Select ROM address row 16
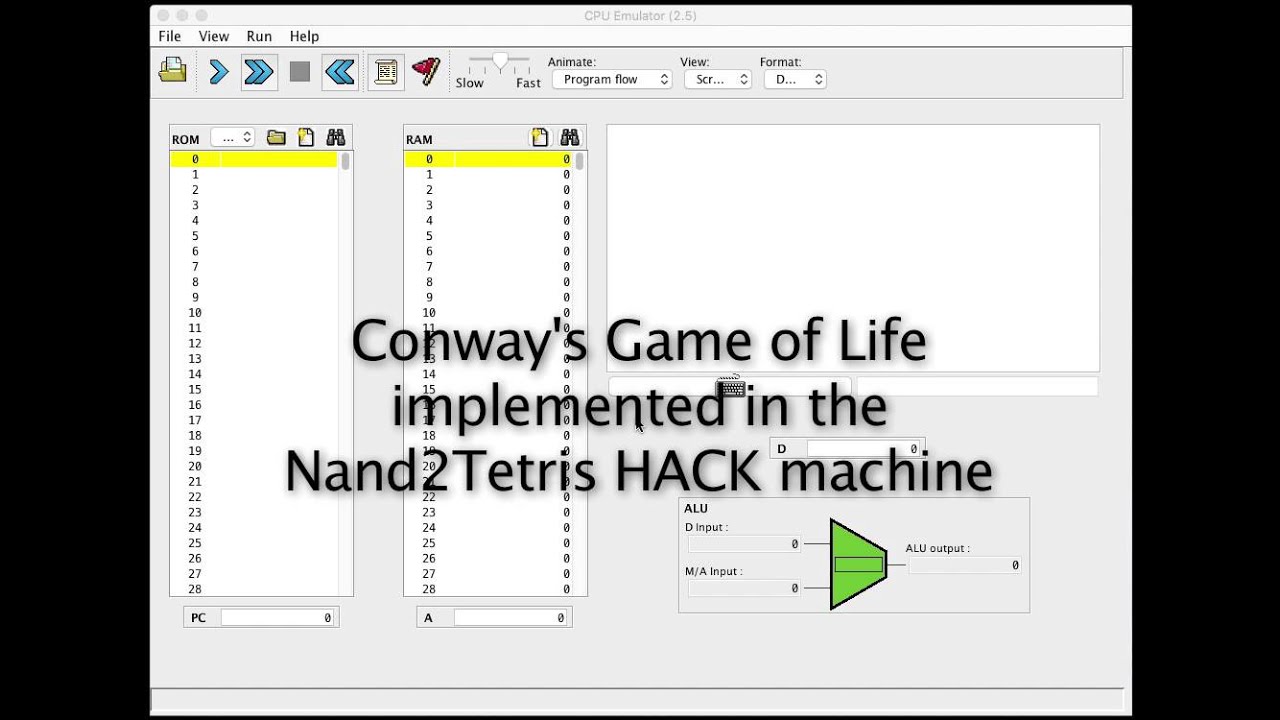The width and height of the screenshot is (1280, 720). [x=254, y=405]
